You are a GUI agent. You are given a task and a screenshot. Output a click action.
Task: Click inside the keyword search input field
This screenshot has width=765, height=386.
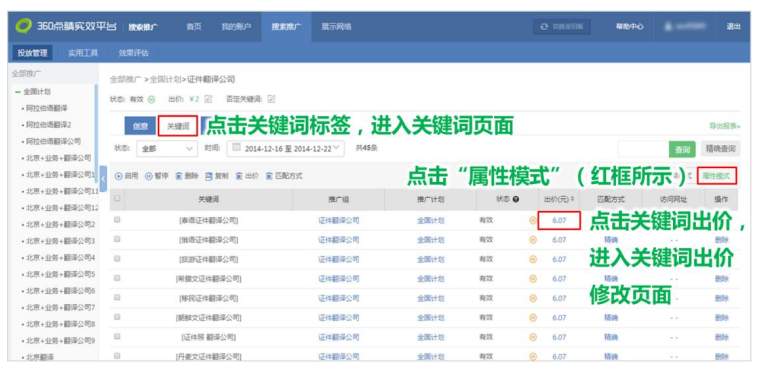[x=643, y=149]
